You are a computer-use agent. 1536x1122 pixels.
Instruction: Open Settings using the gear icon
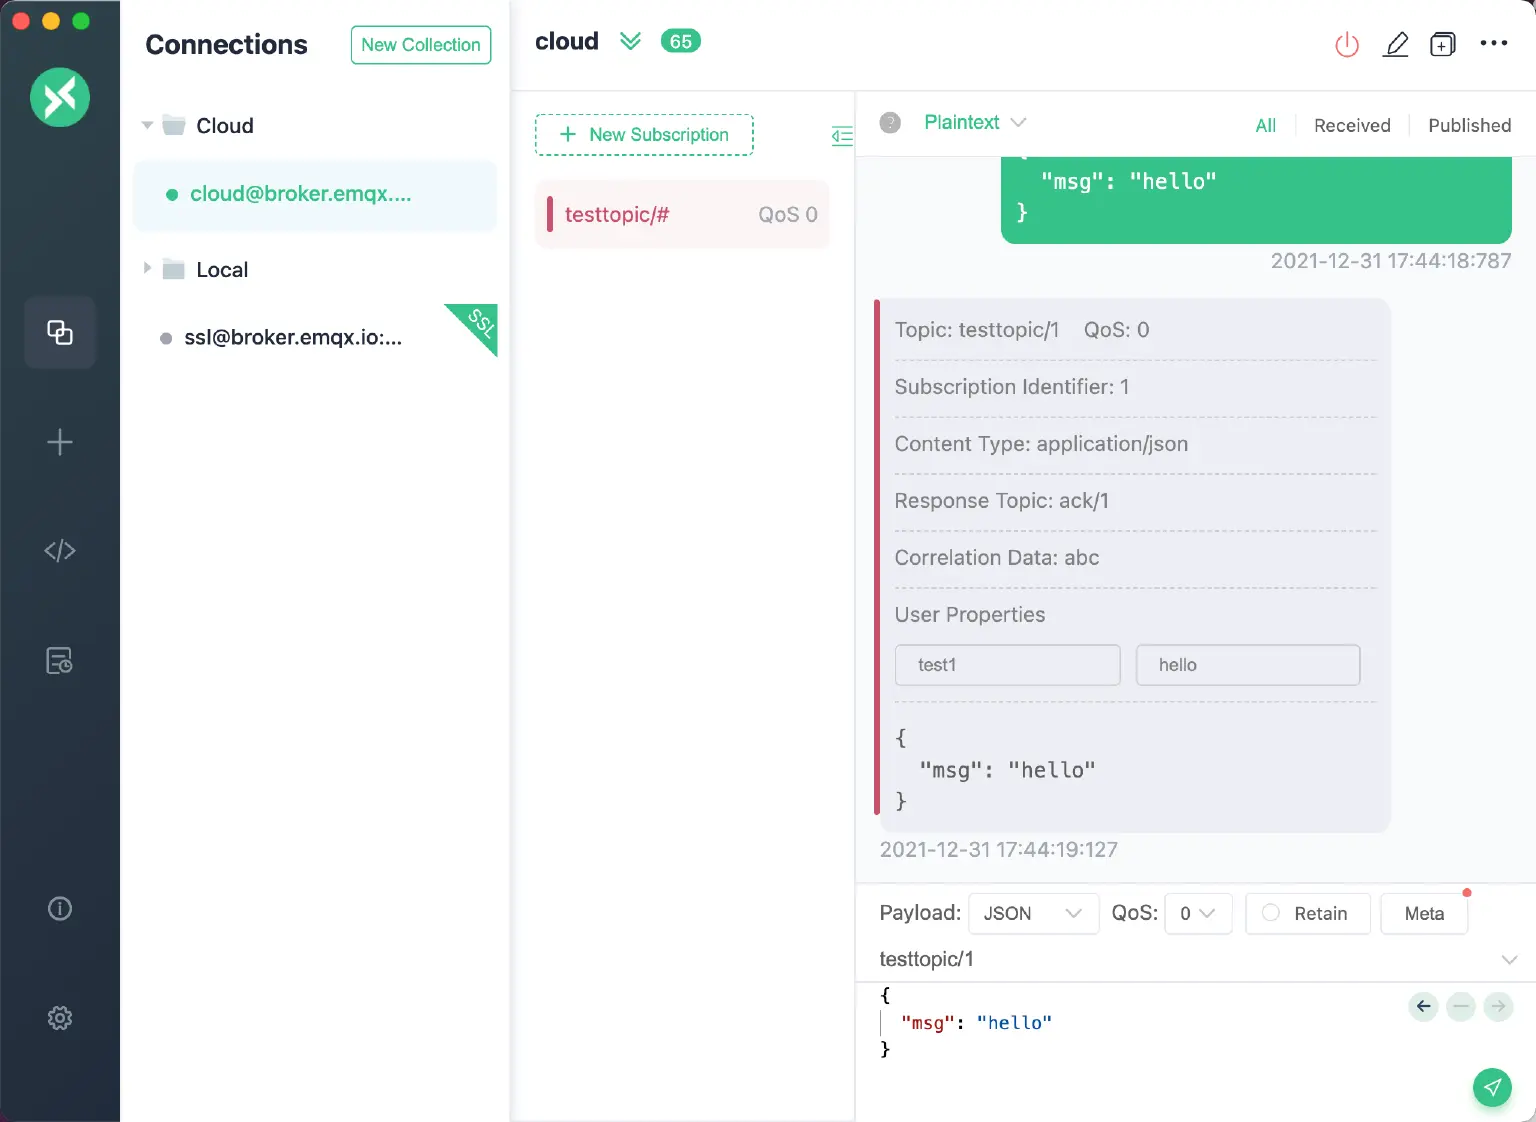click(x=60, y=1018)
